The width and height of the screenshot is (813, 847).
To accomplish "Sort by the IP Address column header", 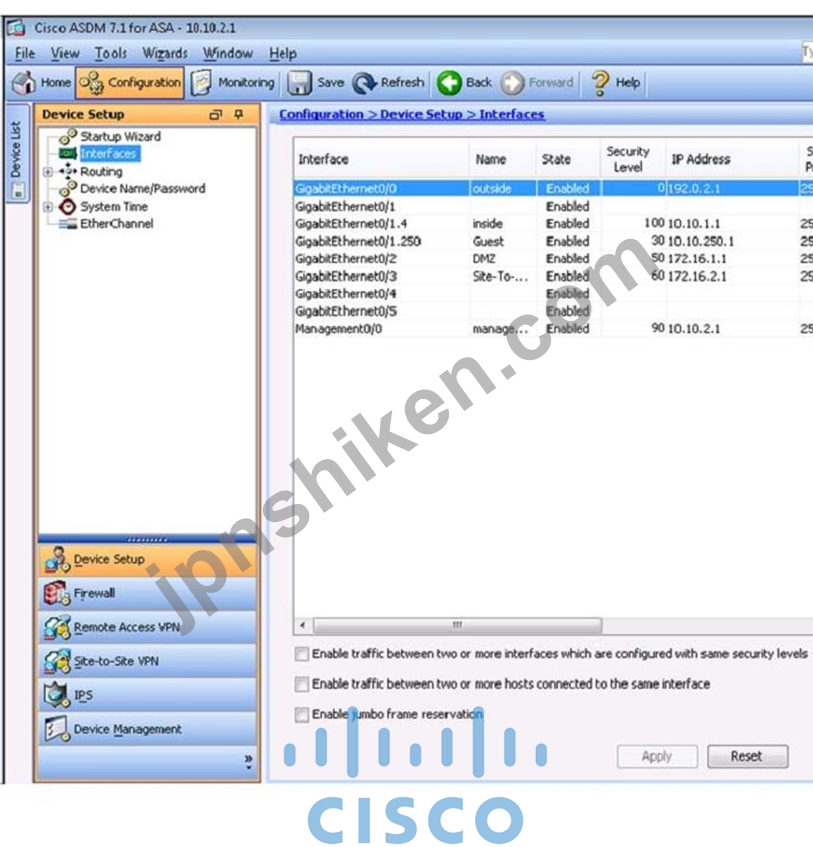I will (732, 159).
